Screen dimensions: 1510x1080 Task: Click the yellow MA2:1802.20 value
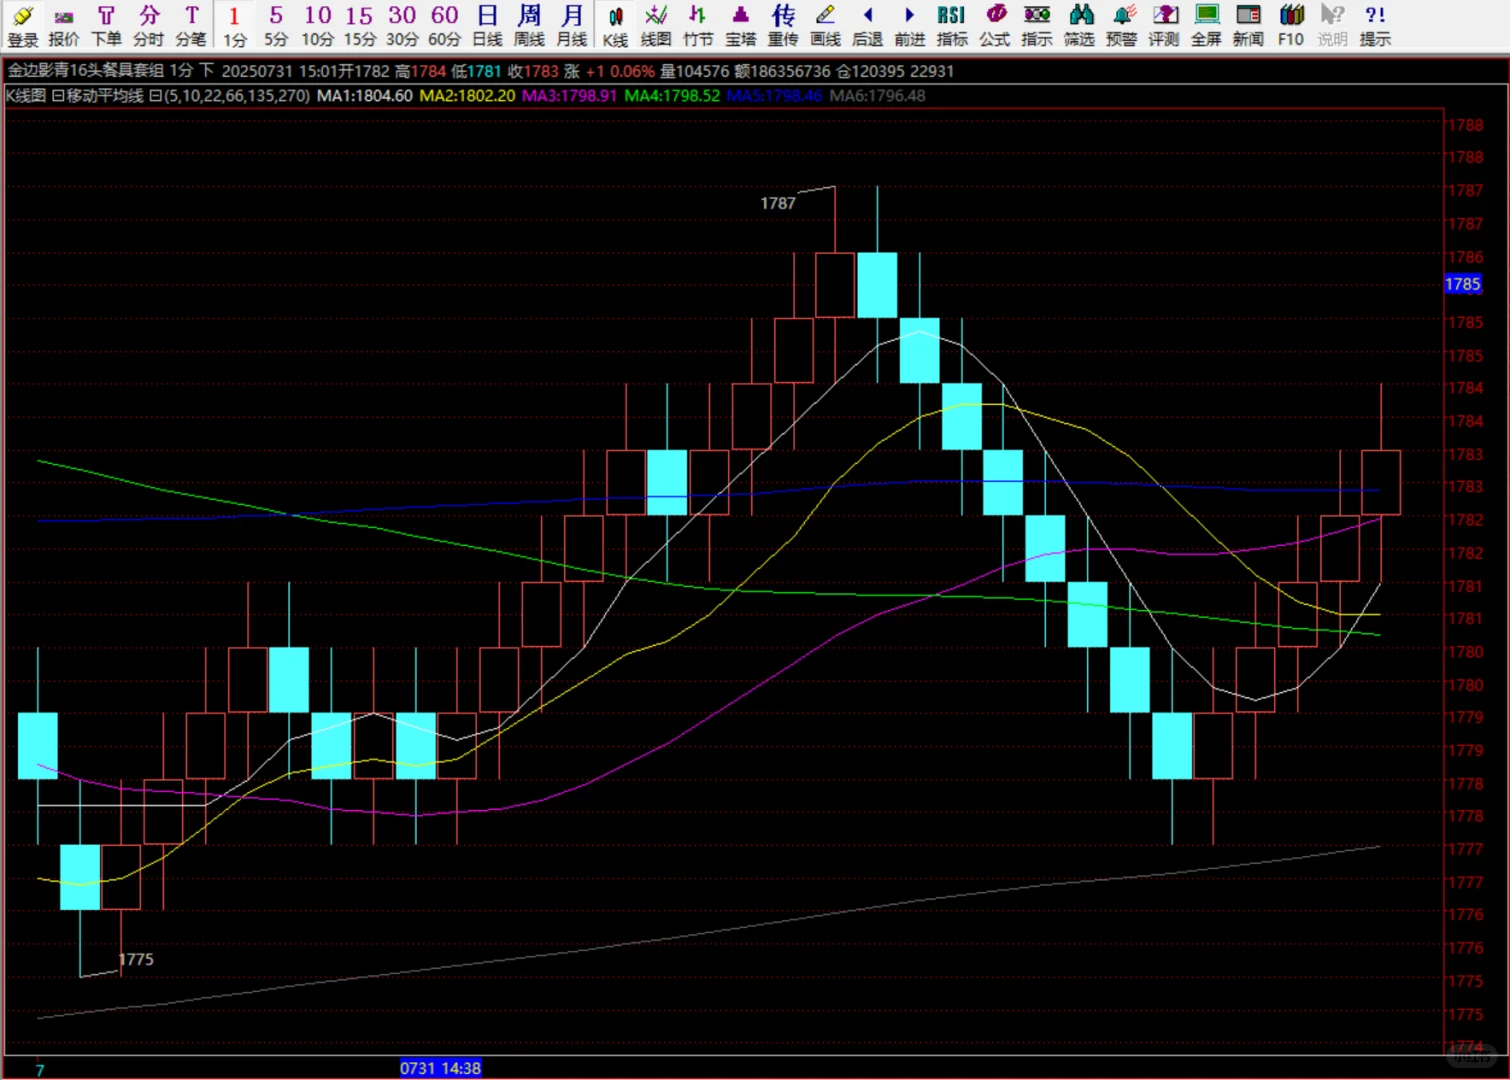467,96
